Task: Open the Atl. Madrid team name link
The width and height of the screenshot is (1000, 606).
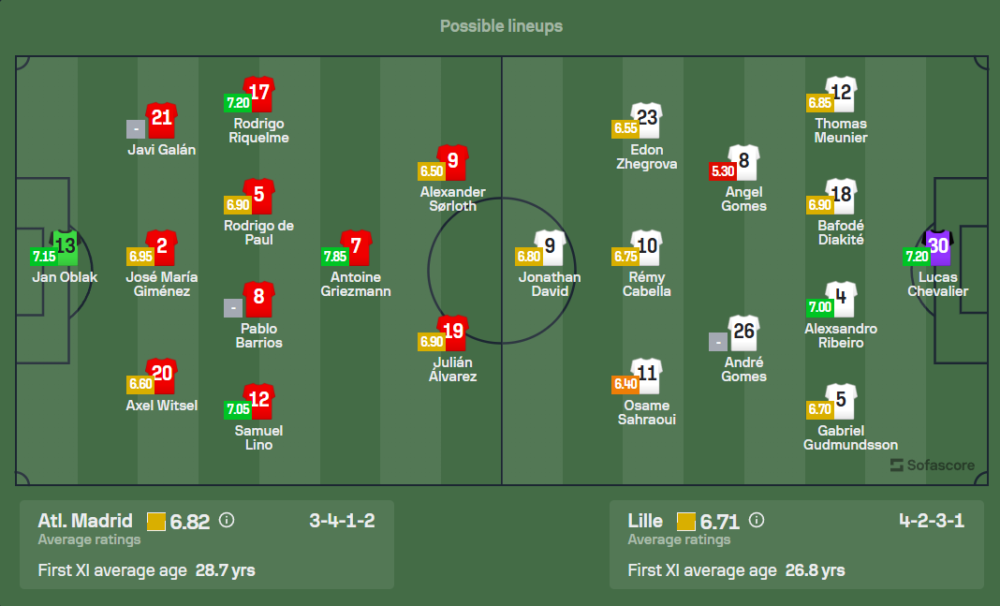Action: 85,520
